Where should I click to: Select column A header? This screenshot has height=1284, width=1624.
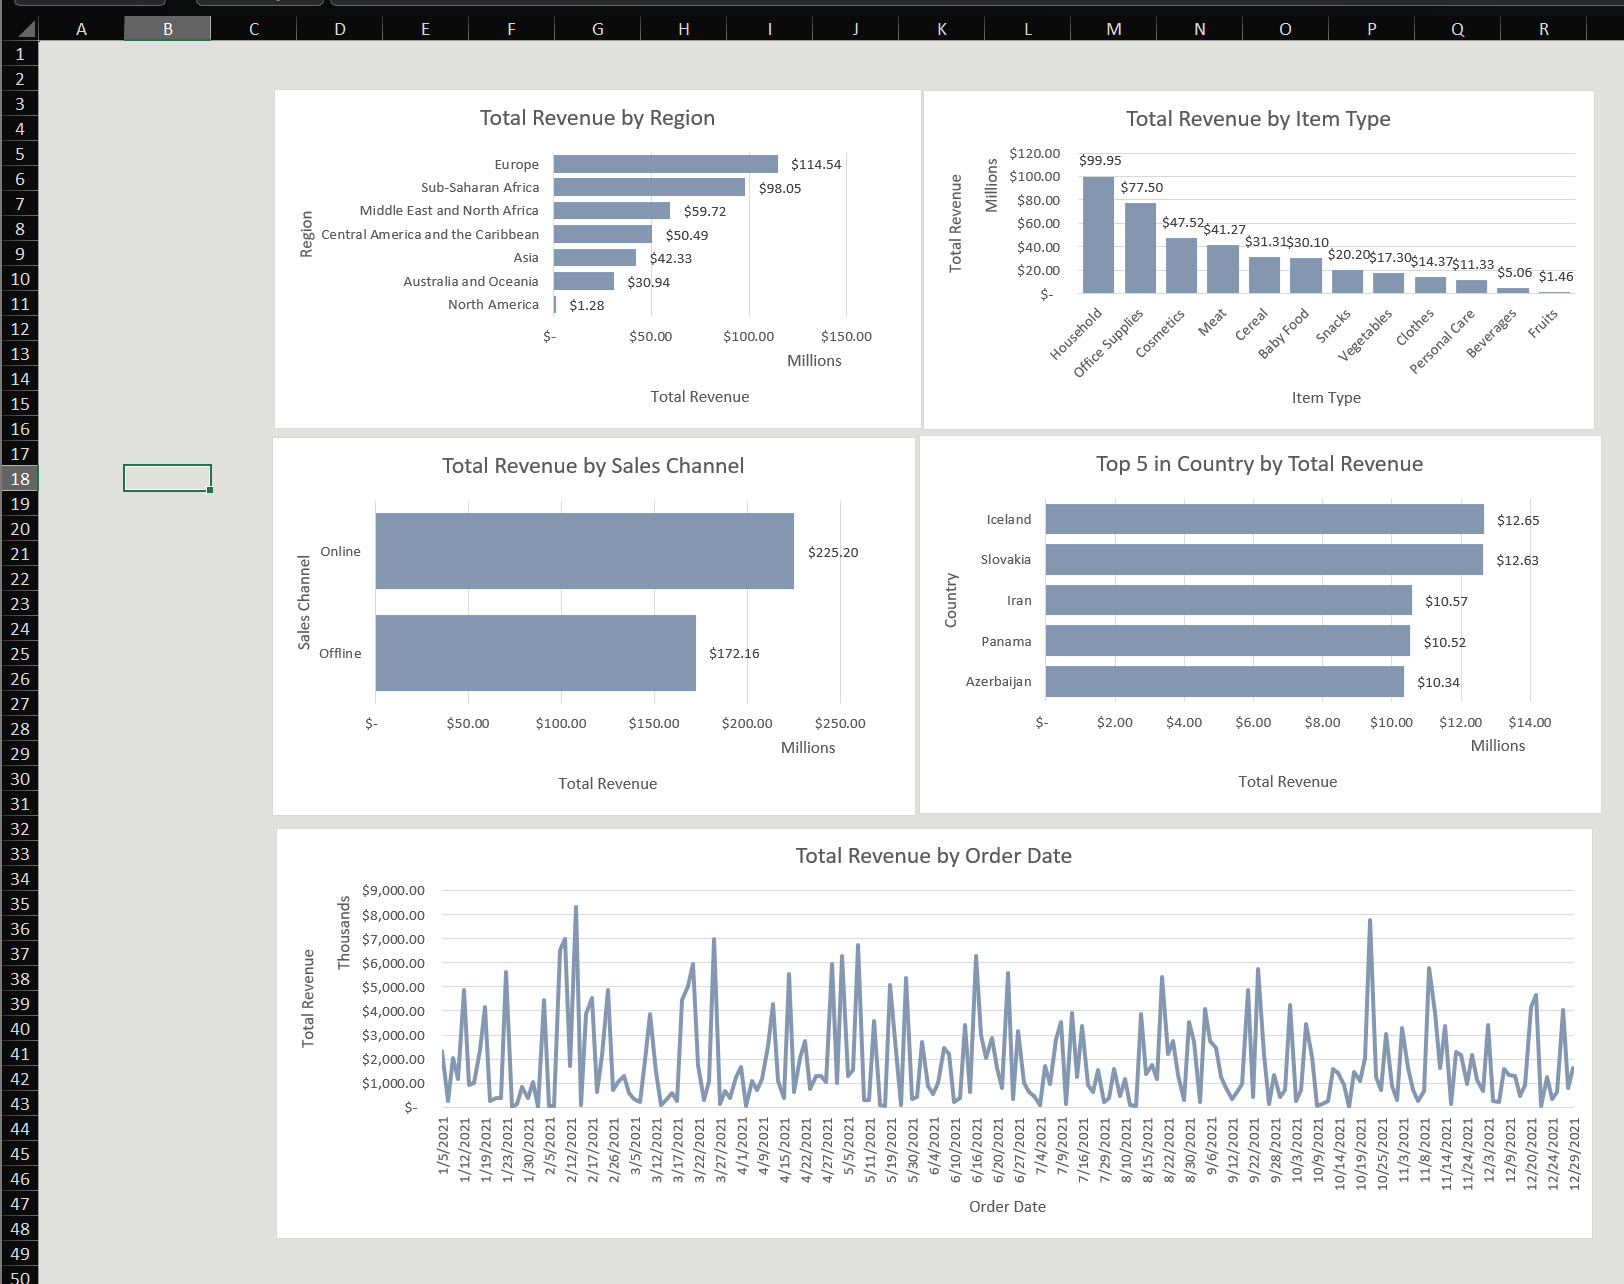pyautogui.click(x=81, y=29)
